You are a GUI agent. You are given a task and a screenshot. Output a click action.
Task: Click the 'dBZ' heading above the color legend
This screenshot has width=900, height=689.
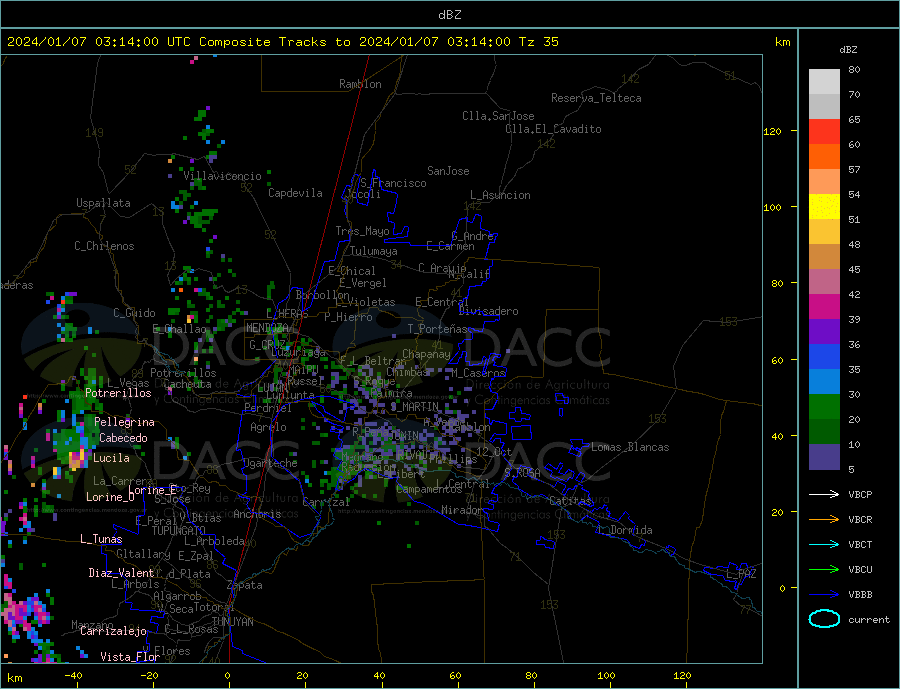click(848, 50)
